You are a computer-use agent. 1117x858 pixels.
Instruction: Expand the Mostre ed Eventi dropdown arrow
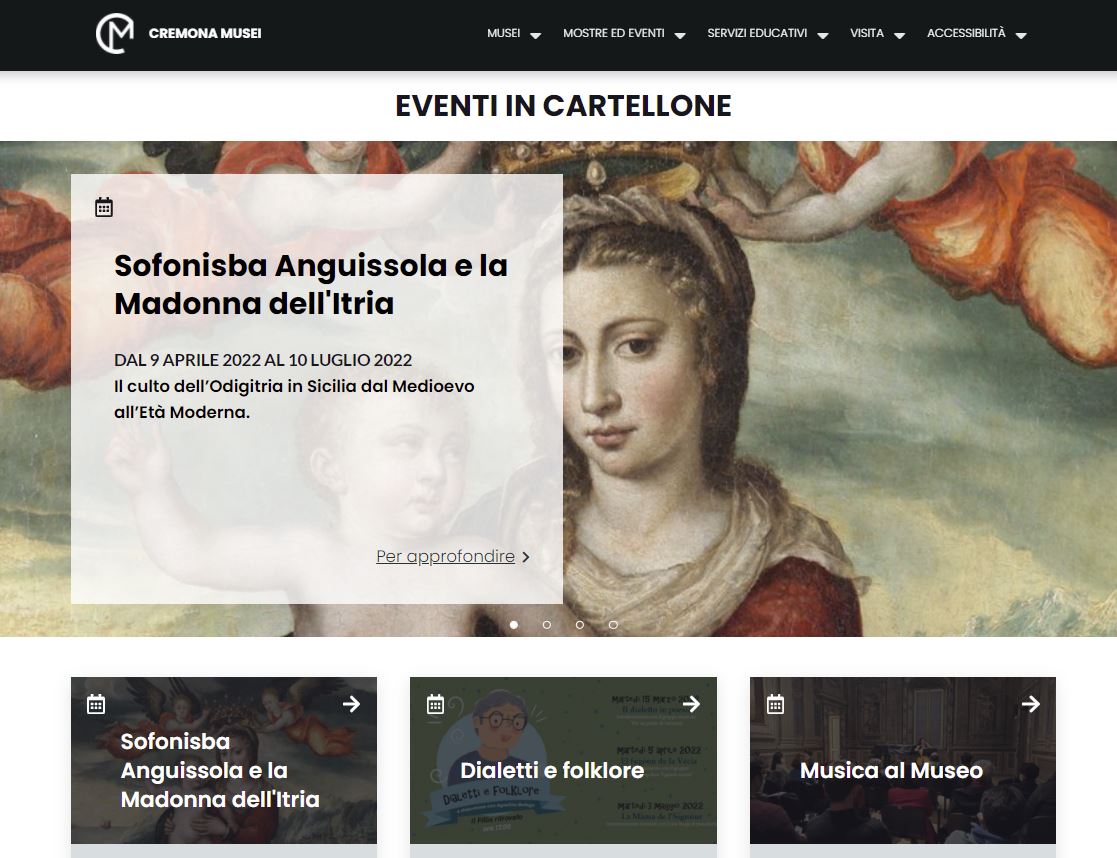680,35
